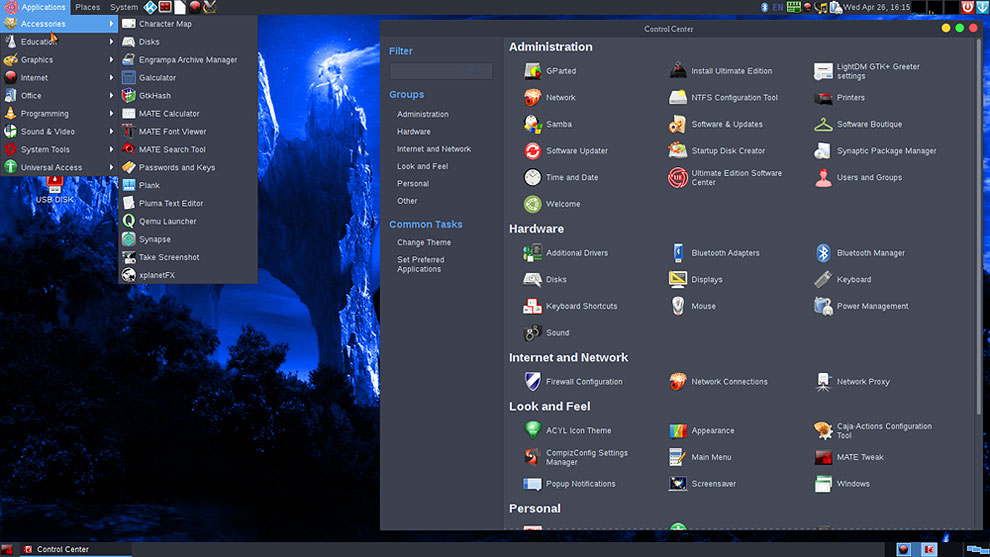This screenshot has height=557, width=990.
Task: Expand the Programming submenu
Action: click(x=59, y=114)
